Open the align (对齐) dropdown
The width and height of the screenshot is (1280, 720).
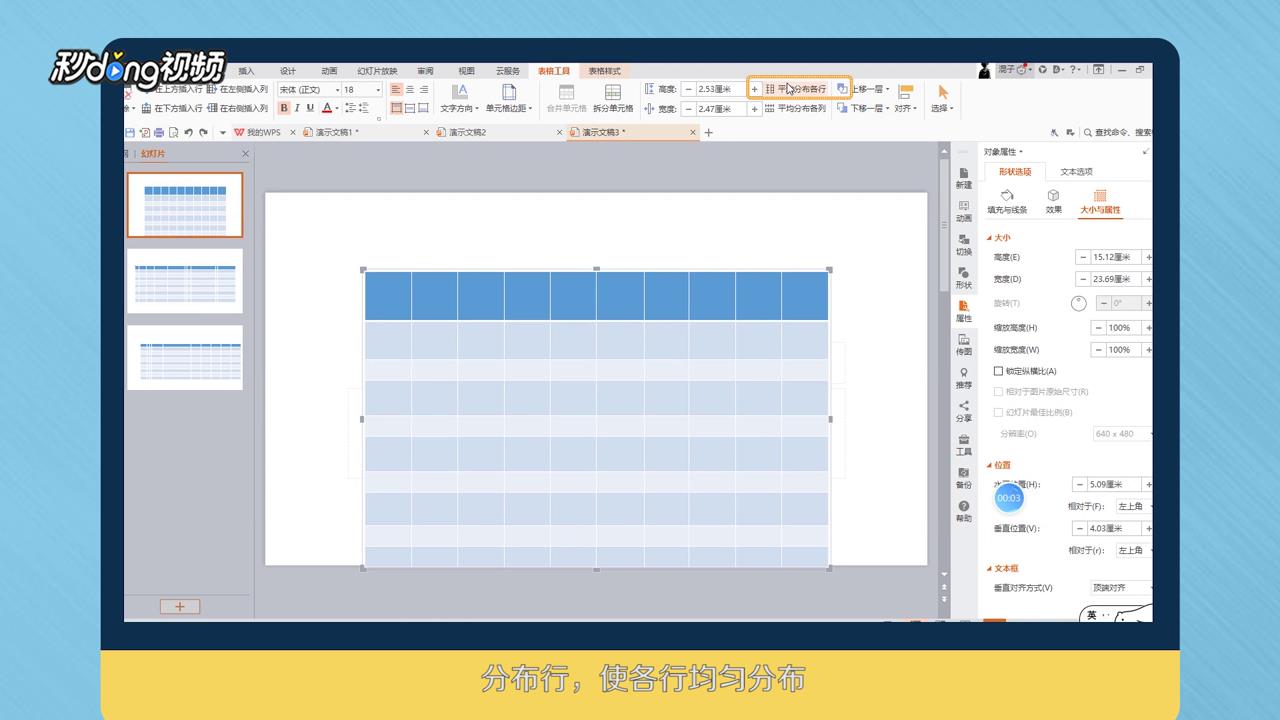[x=906, y=98]
